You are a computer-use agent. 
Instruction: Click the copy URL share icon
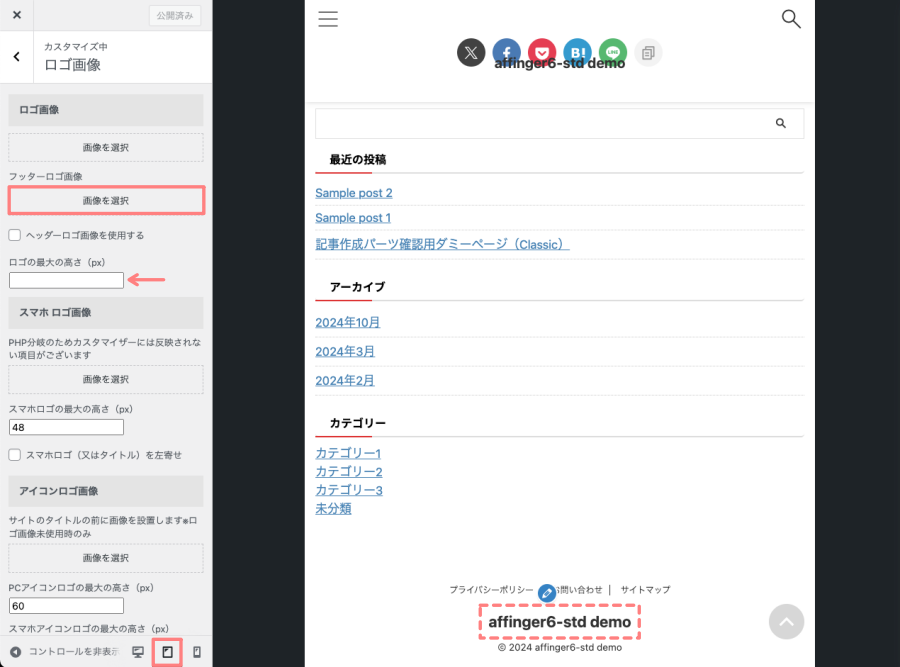click(648, 52)
